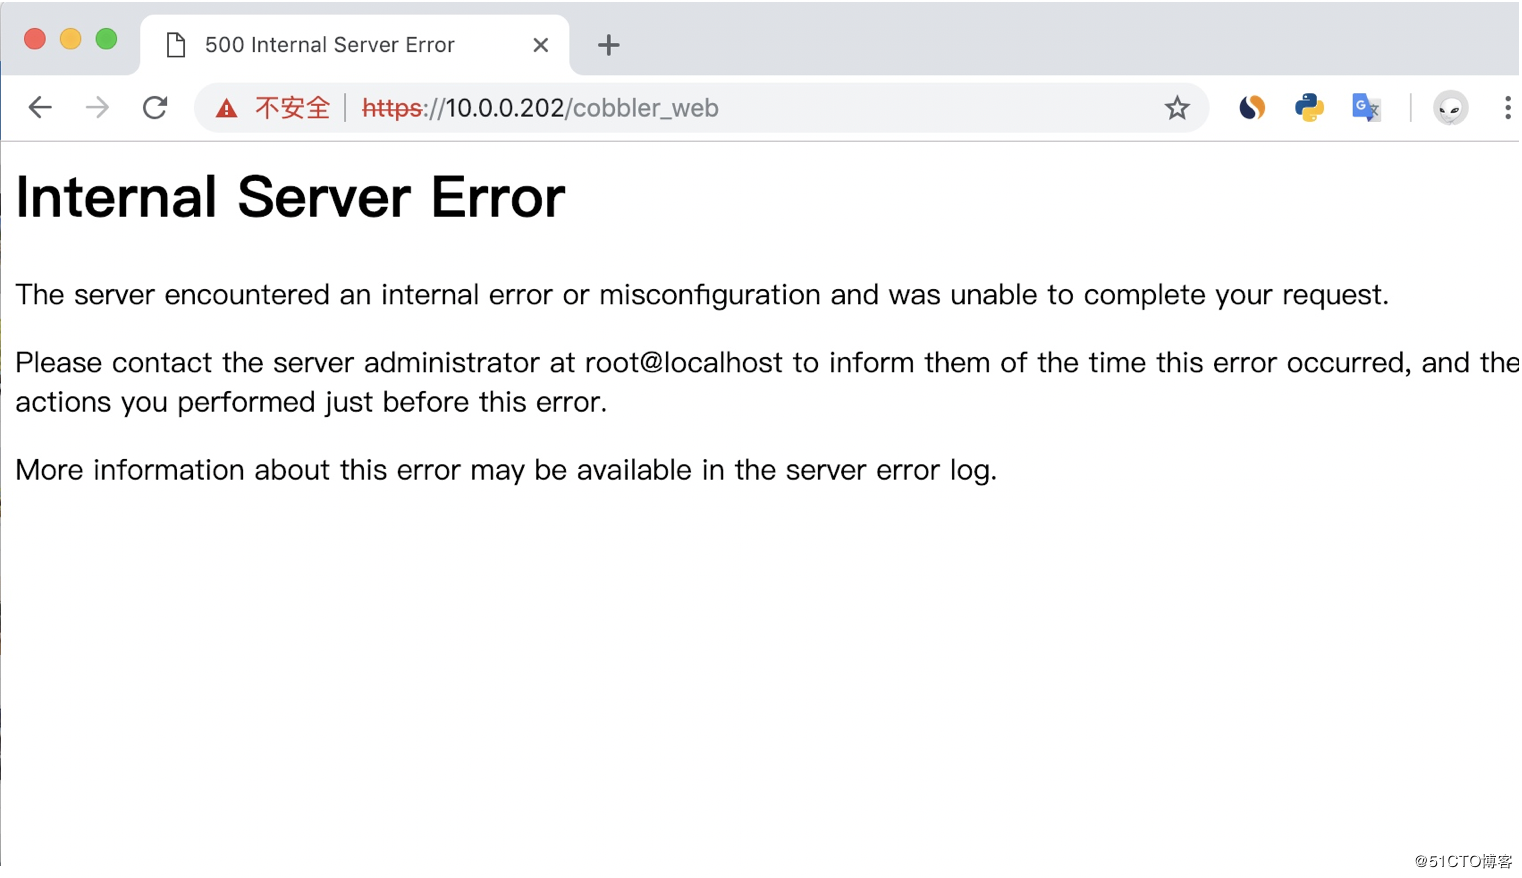Open the Google Translate extension
1522x878 pixels.
[1366, 107]
